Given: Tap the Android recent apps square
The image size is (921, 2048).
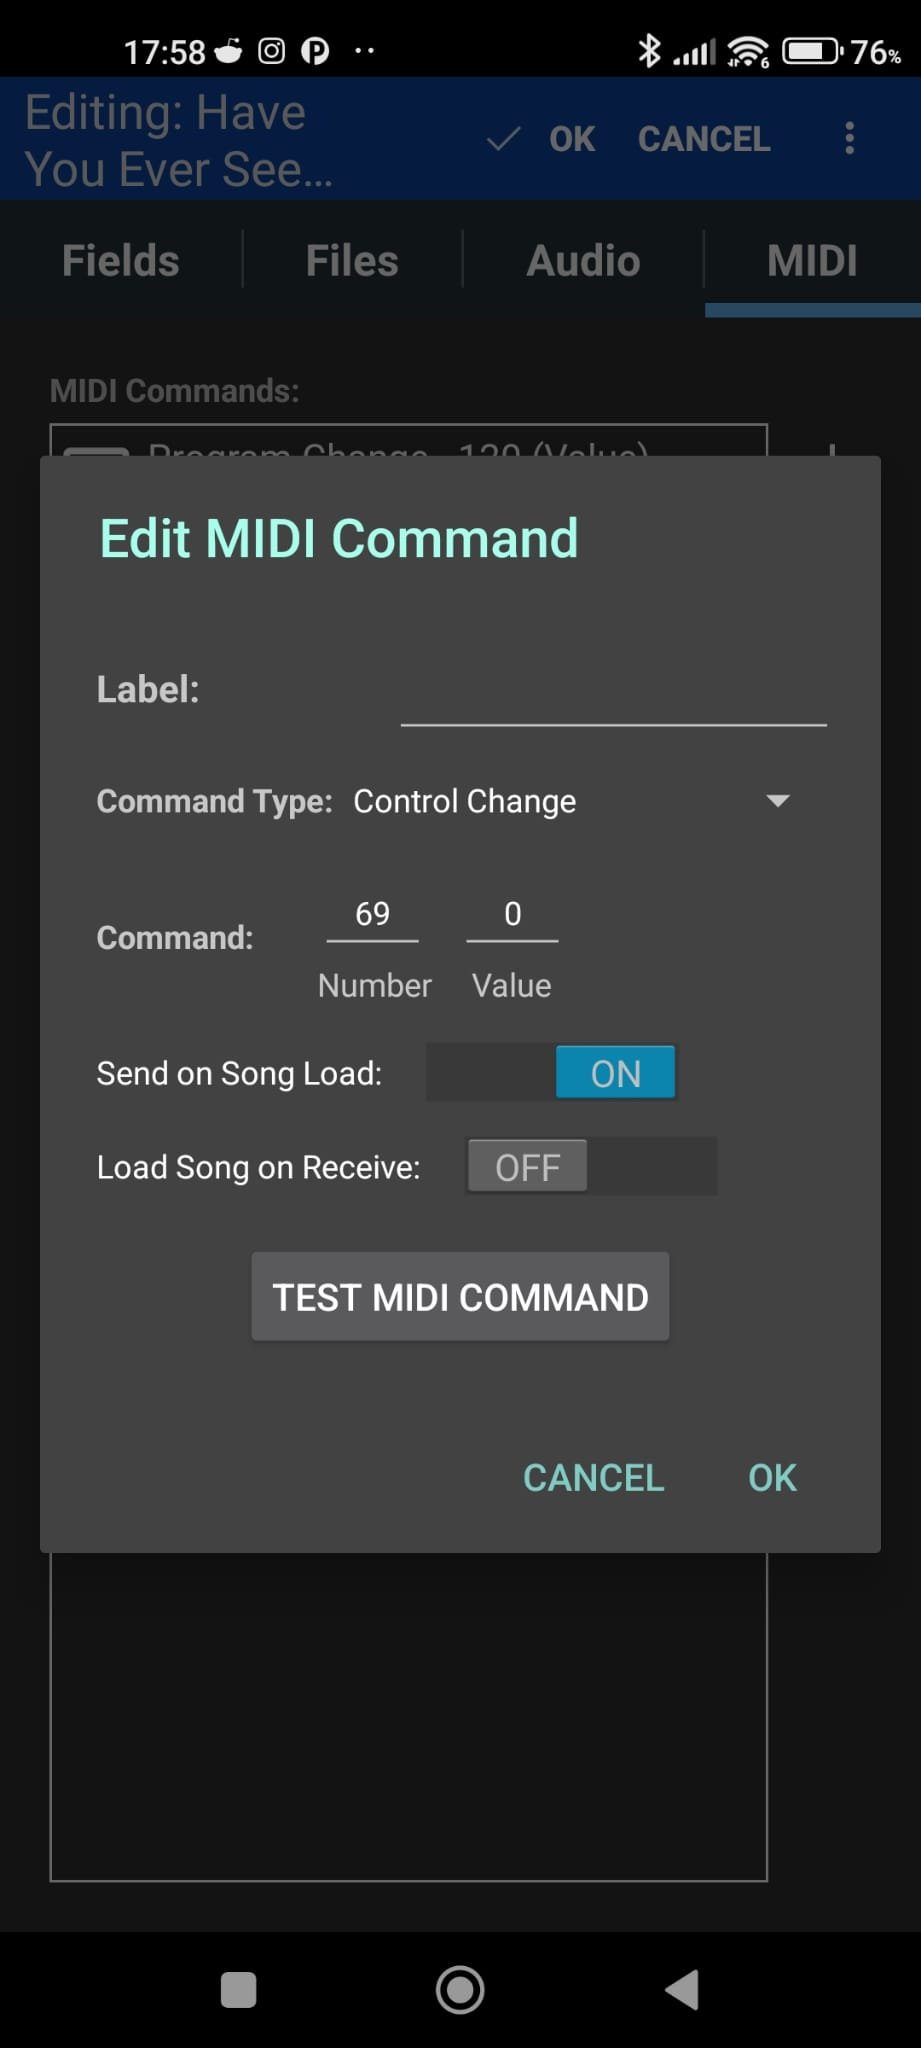Looking at the screenshot, I should coord(238,1989).
